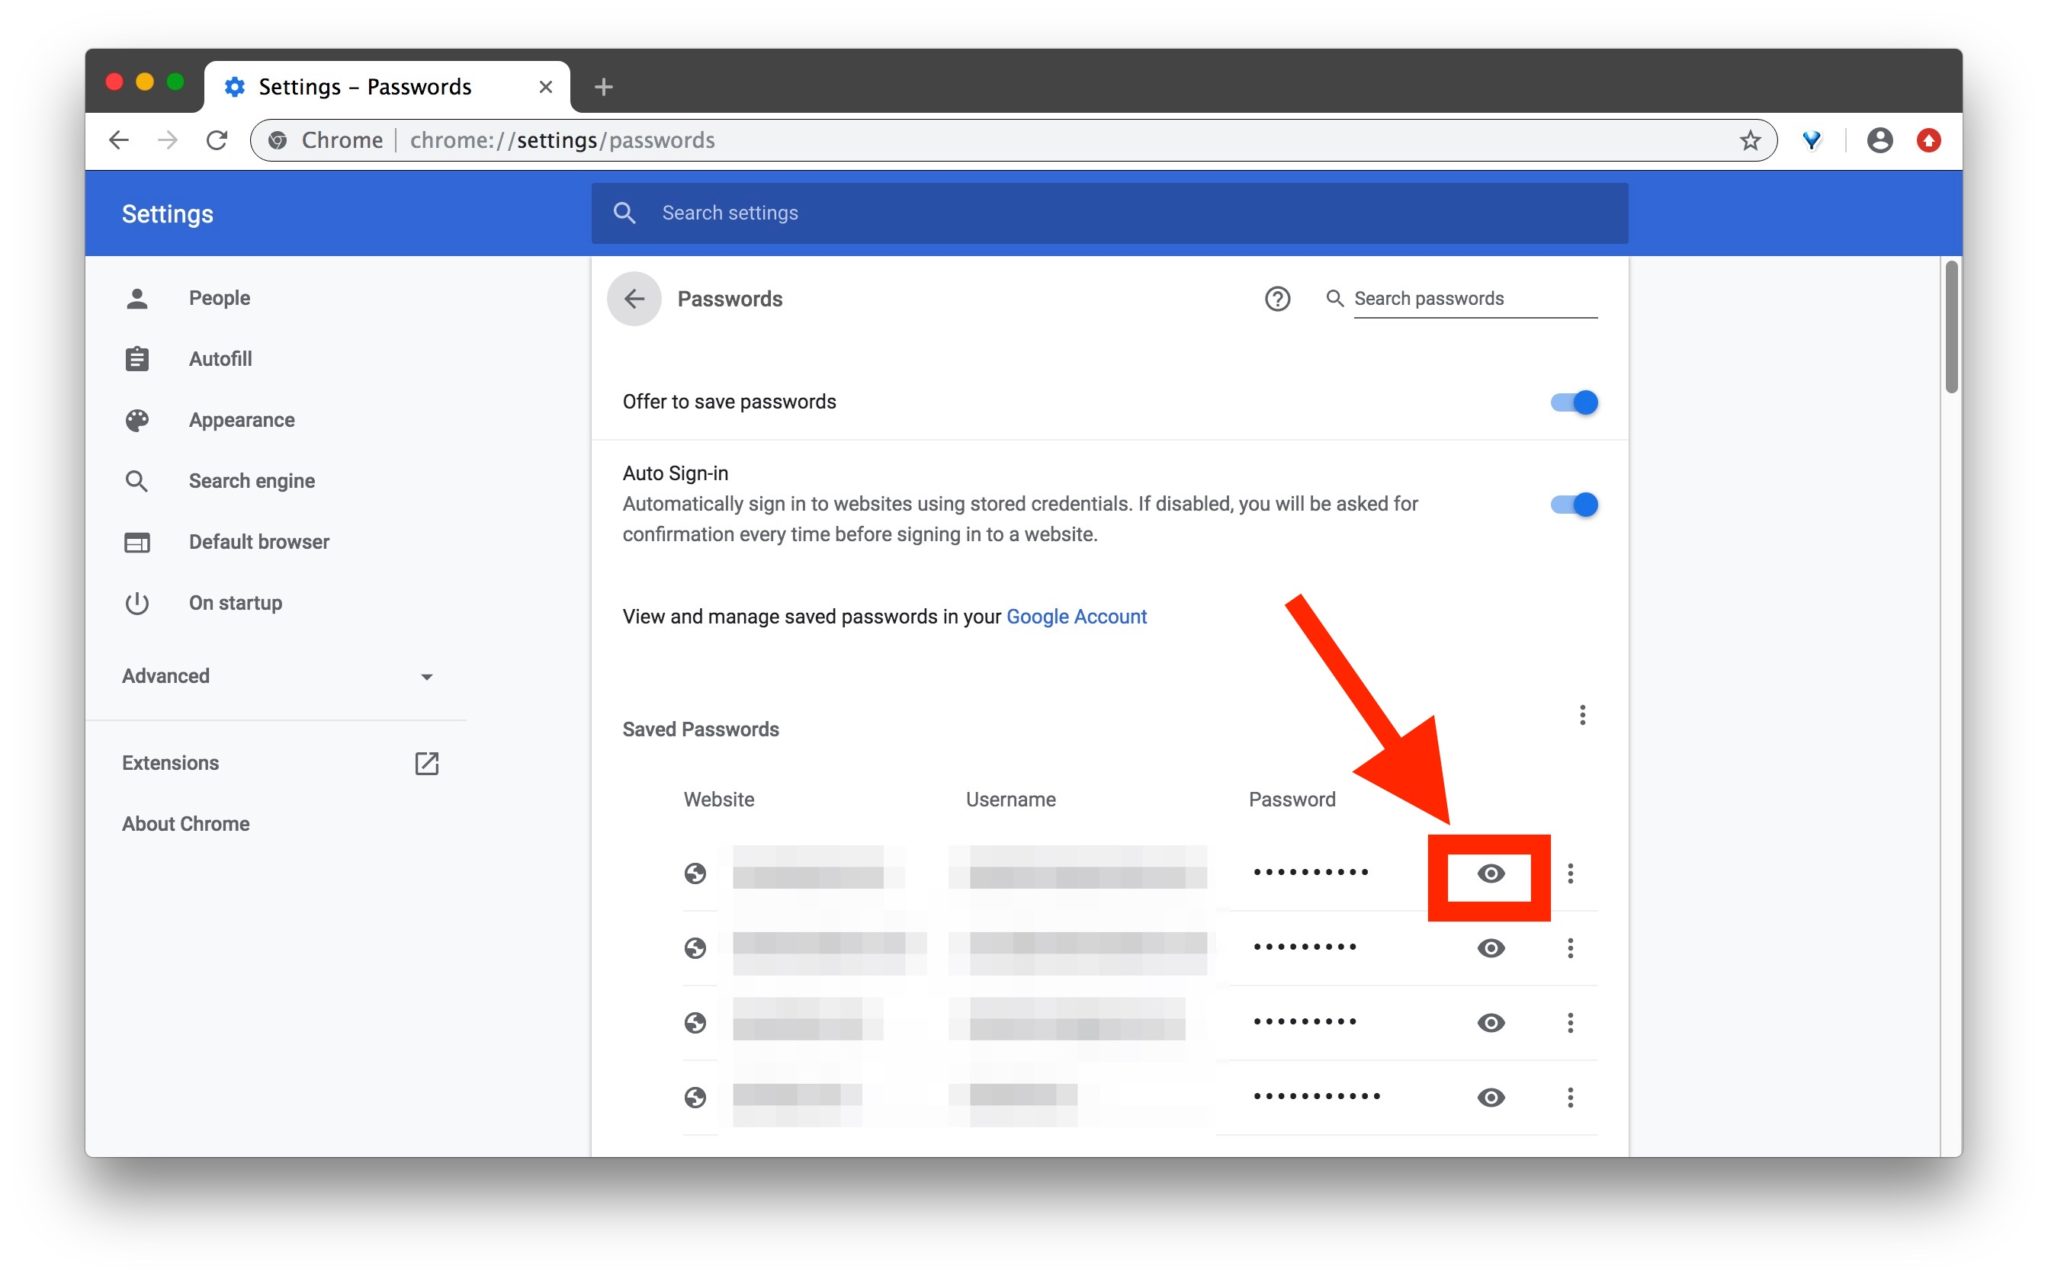Bookmark this page with the star icon
2048x1279 pixels.
click(x=1750, y=140)
